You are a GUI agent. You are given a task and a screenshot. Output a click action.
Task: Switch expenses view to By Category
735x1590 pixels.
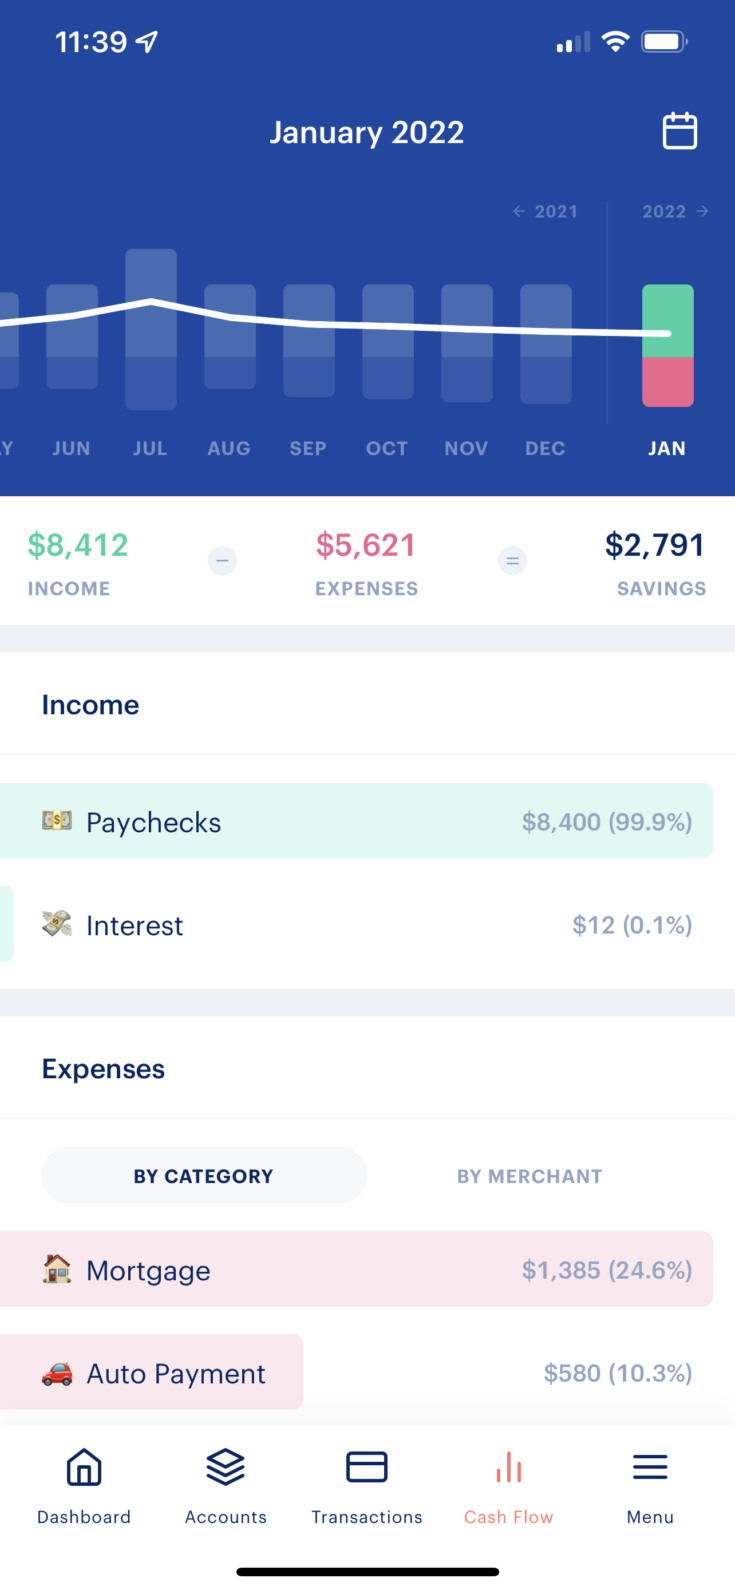(204, 1176)
